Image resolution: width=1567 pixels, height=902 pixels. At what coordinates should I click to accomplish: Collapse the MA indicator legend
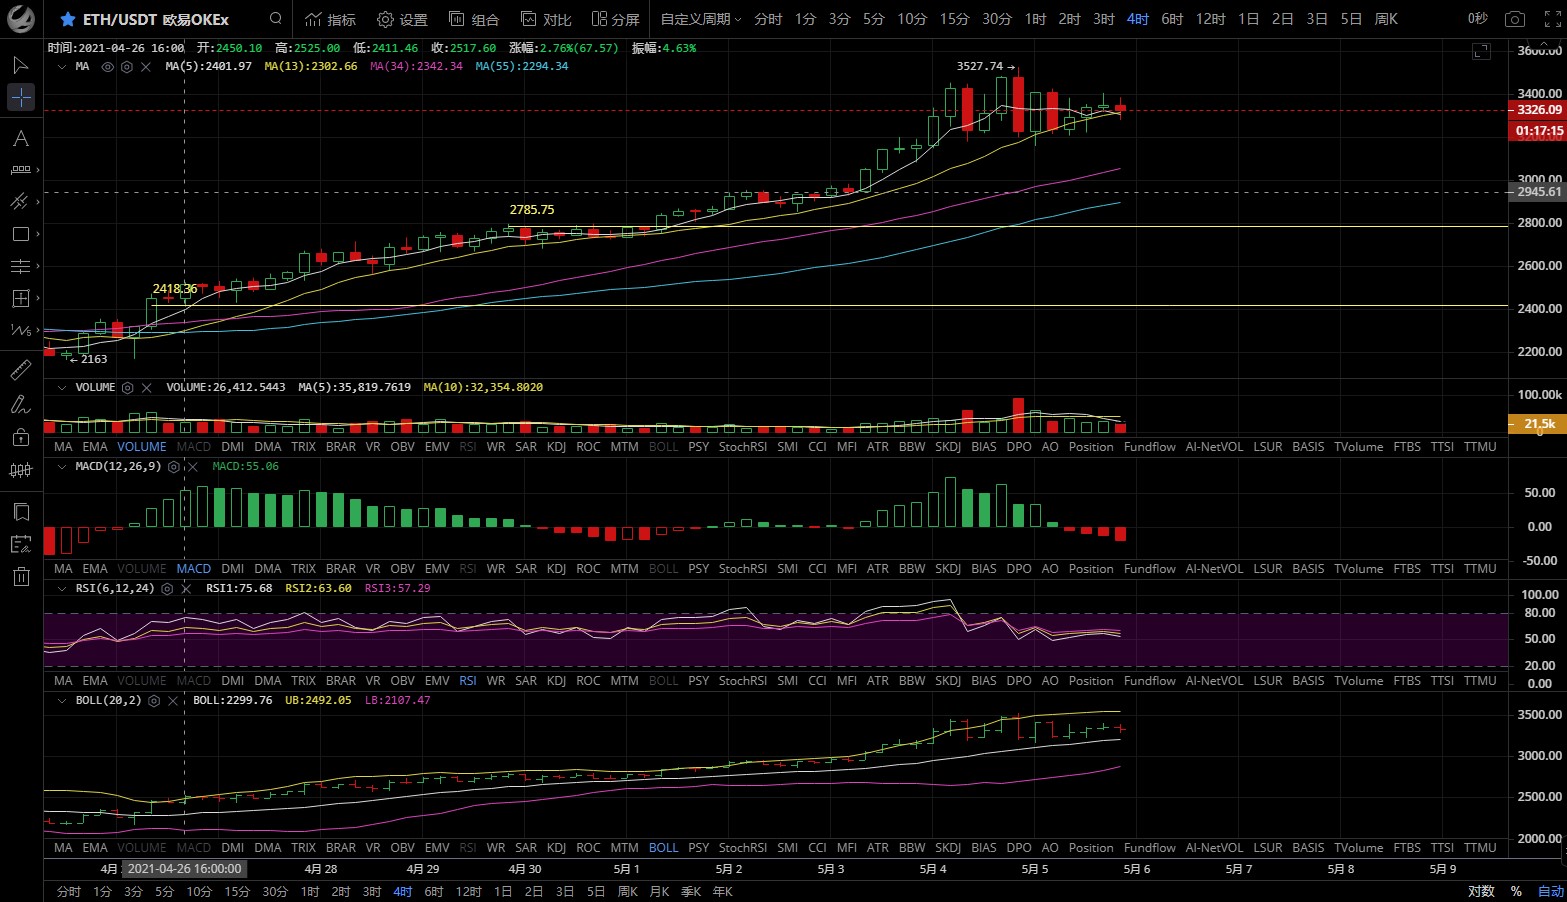click(62, 67)
